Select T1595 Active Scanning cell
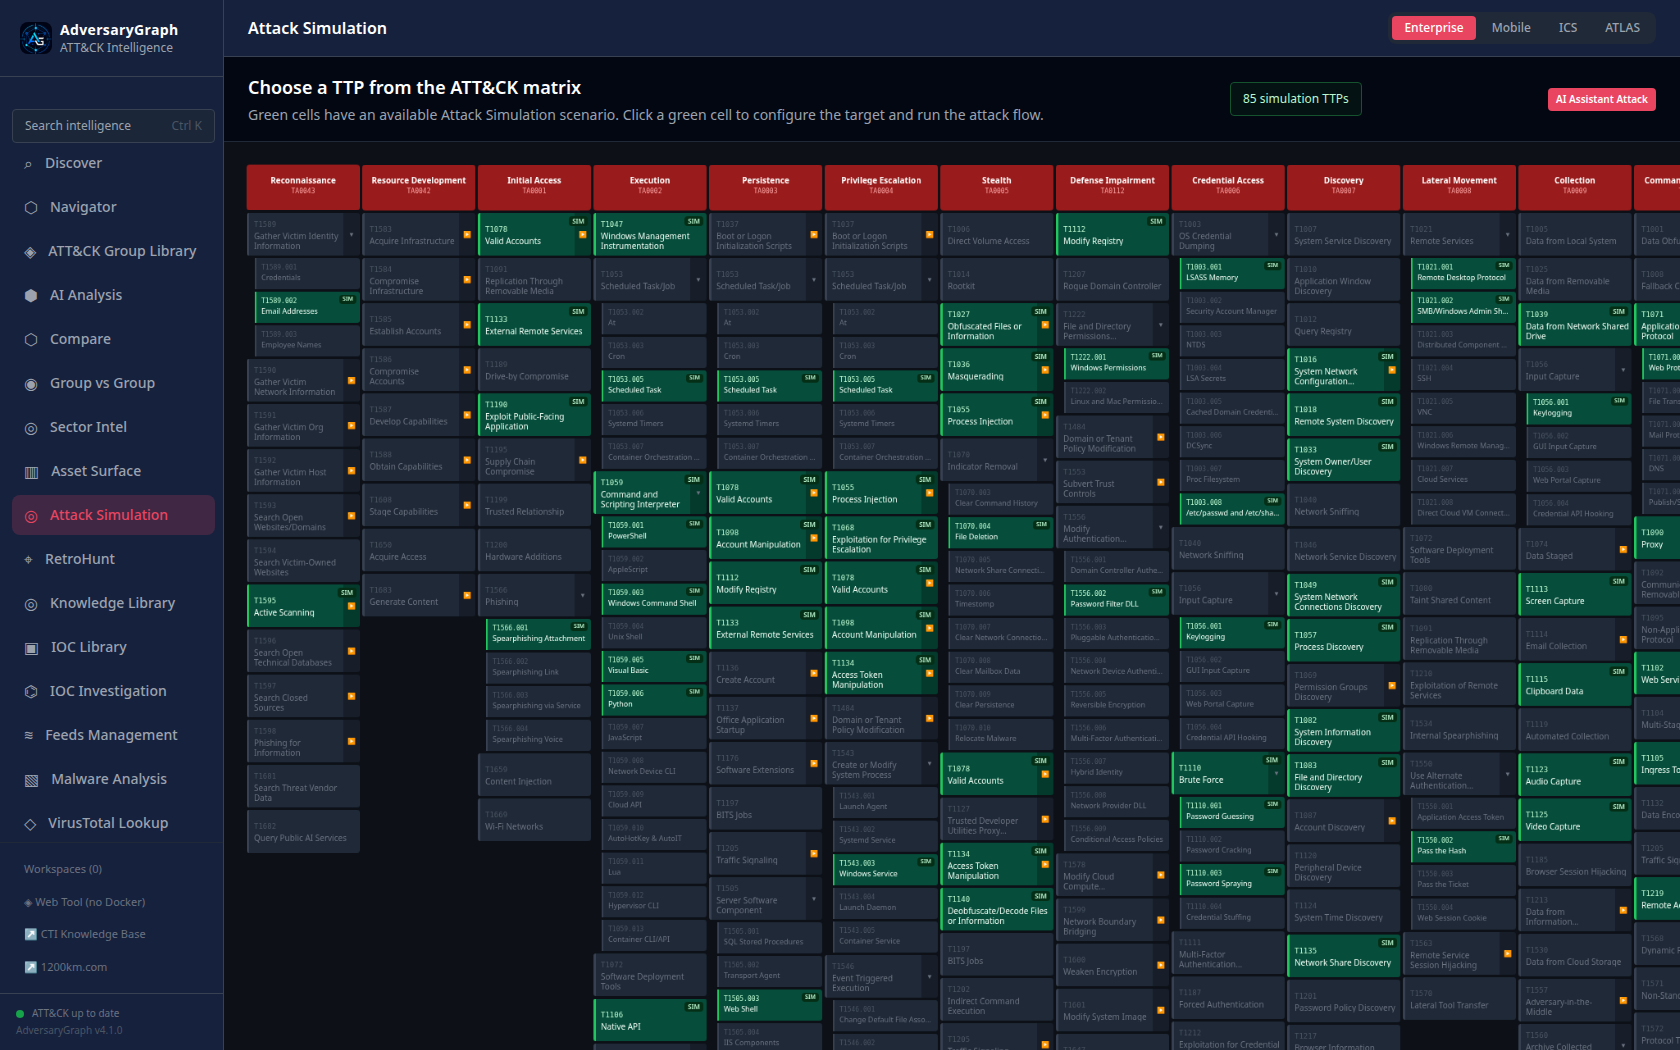This screenshot has height=1050, width=1680. pos(303,607)
